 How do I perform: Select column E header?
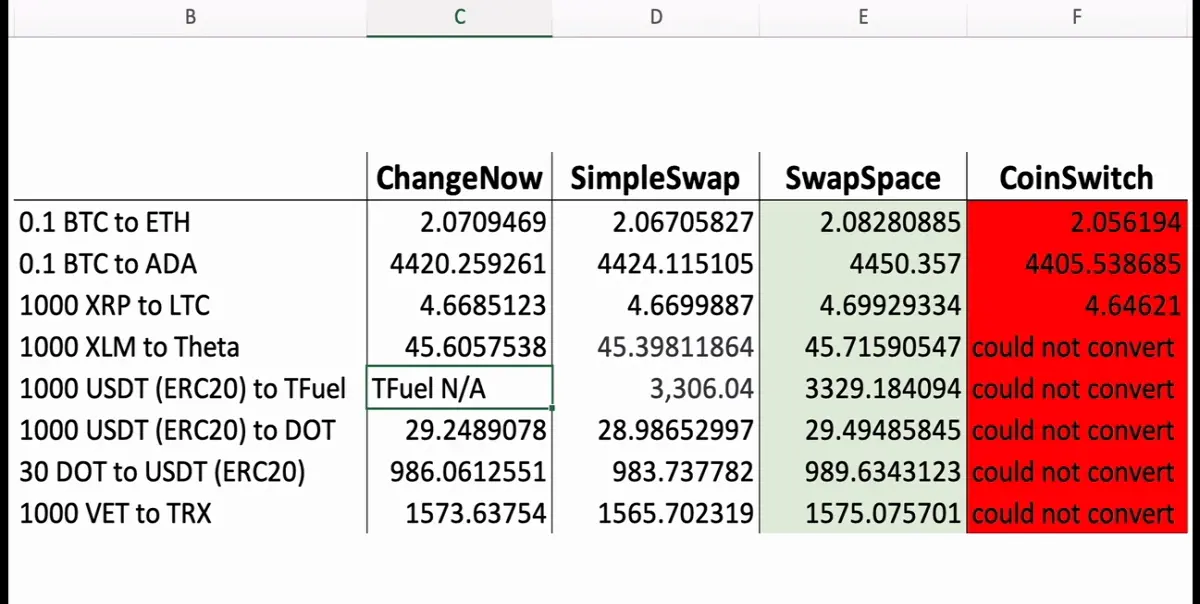click(863, 18)
